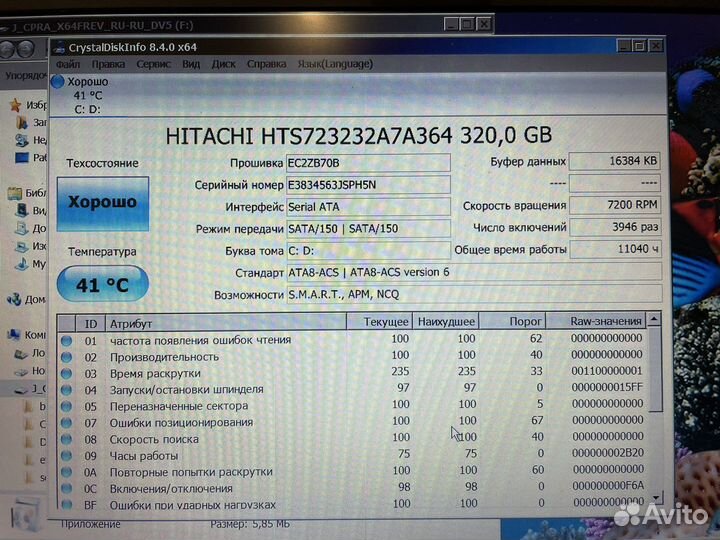The width and height of the screenshot is (720, 540).
Task: Click the Возможности S.M.A.R.T., APM, NCQ field
Action: [474, 294]
